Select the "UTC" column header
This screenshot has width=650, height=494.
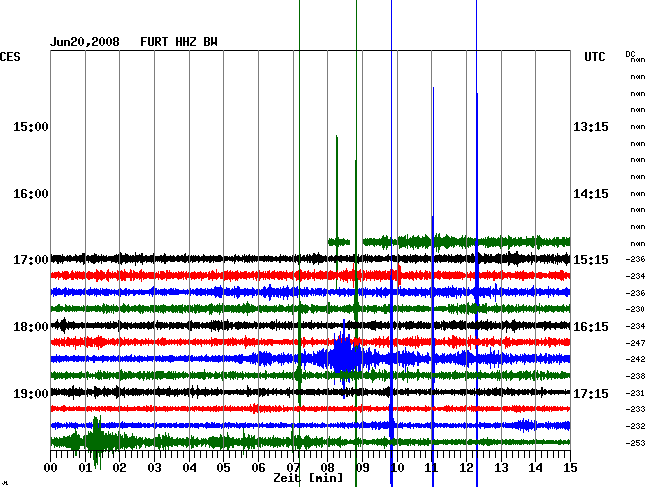(594, 57)
